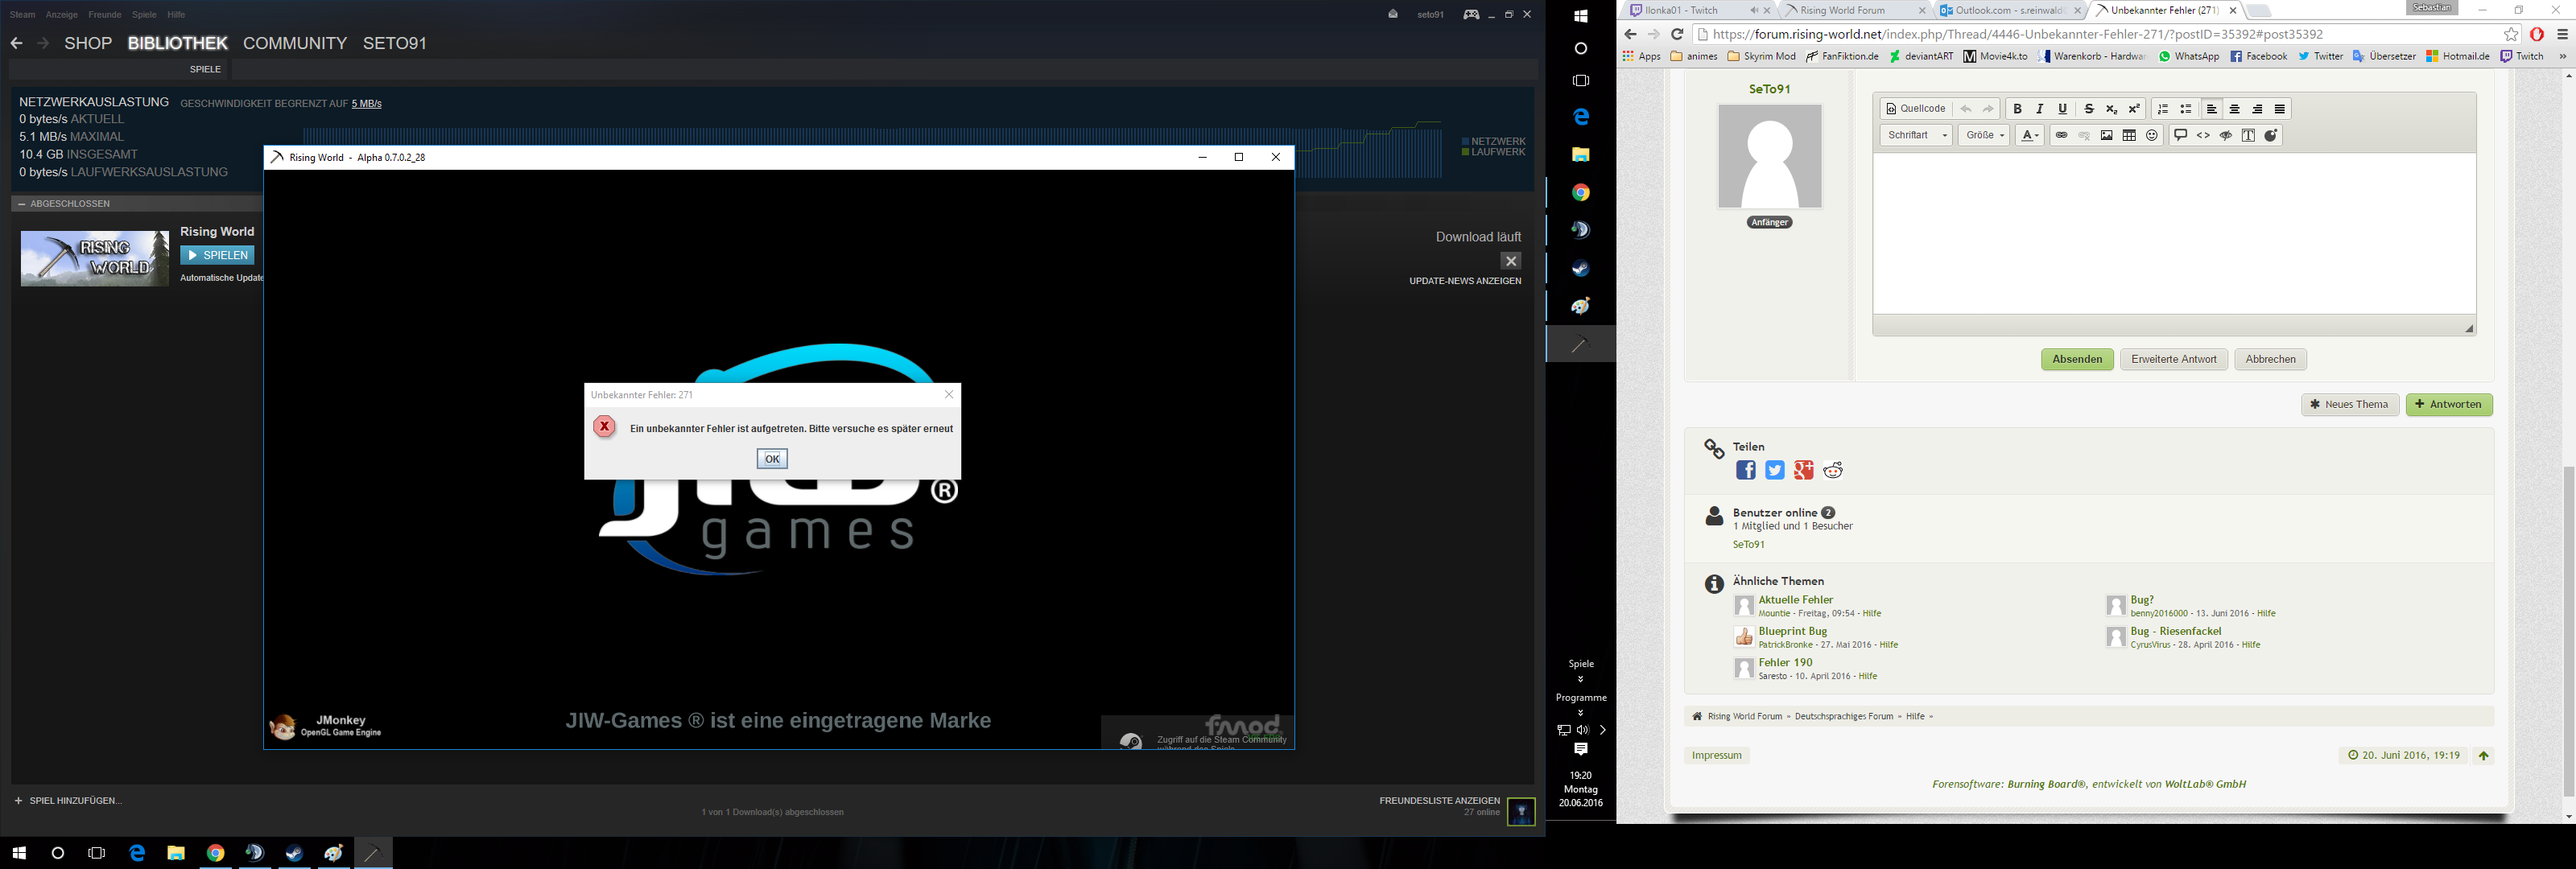Open the Größe size dropdown

[x=1984, y=136]
